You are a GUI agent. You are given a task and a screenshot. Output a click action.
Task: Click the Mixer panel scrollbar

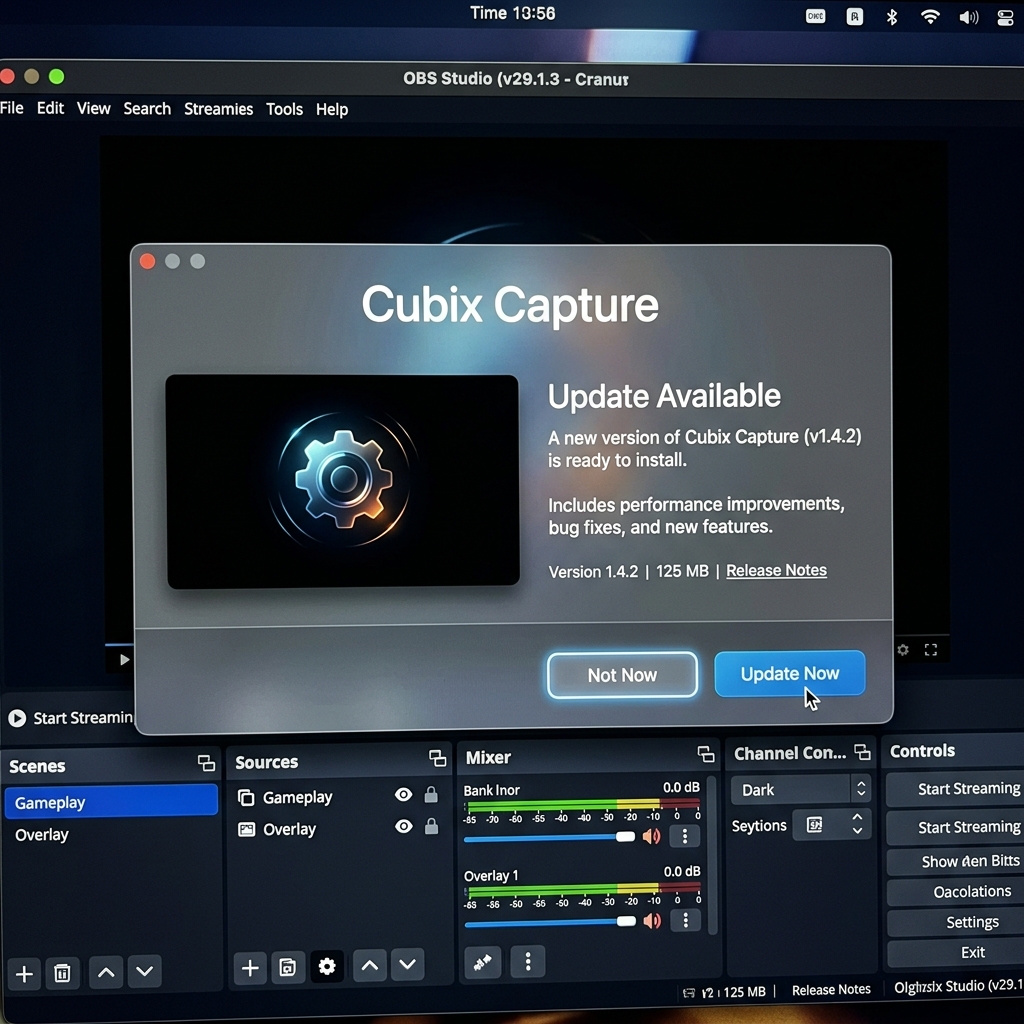[x=712, y=855]
